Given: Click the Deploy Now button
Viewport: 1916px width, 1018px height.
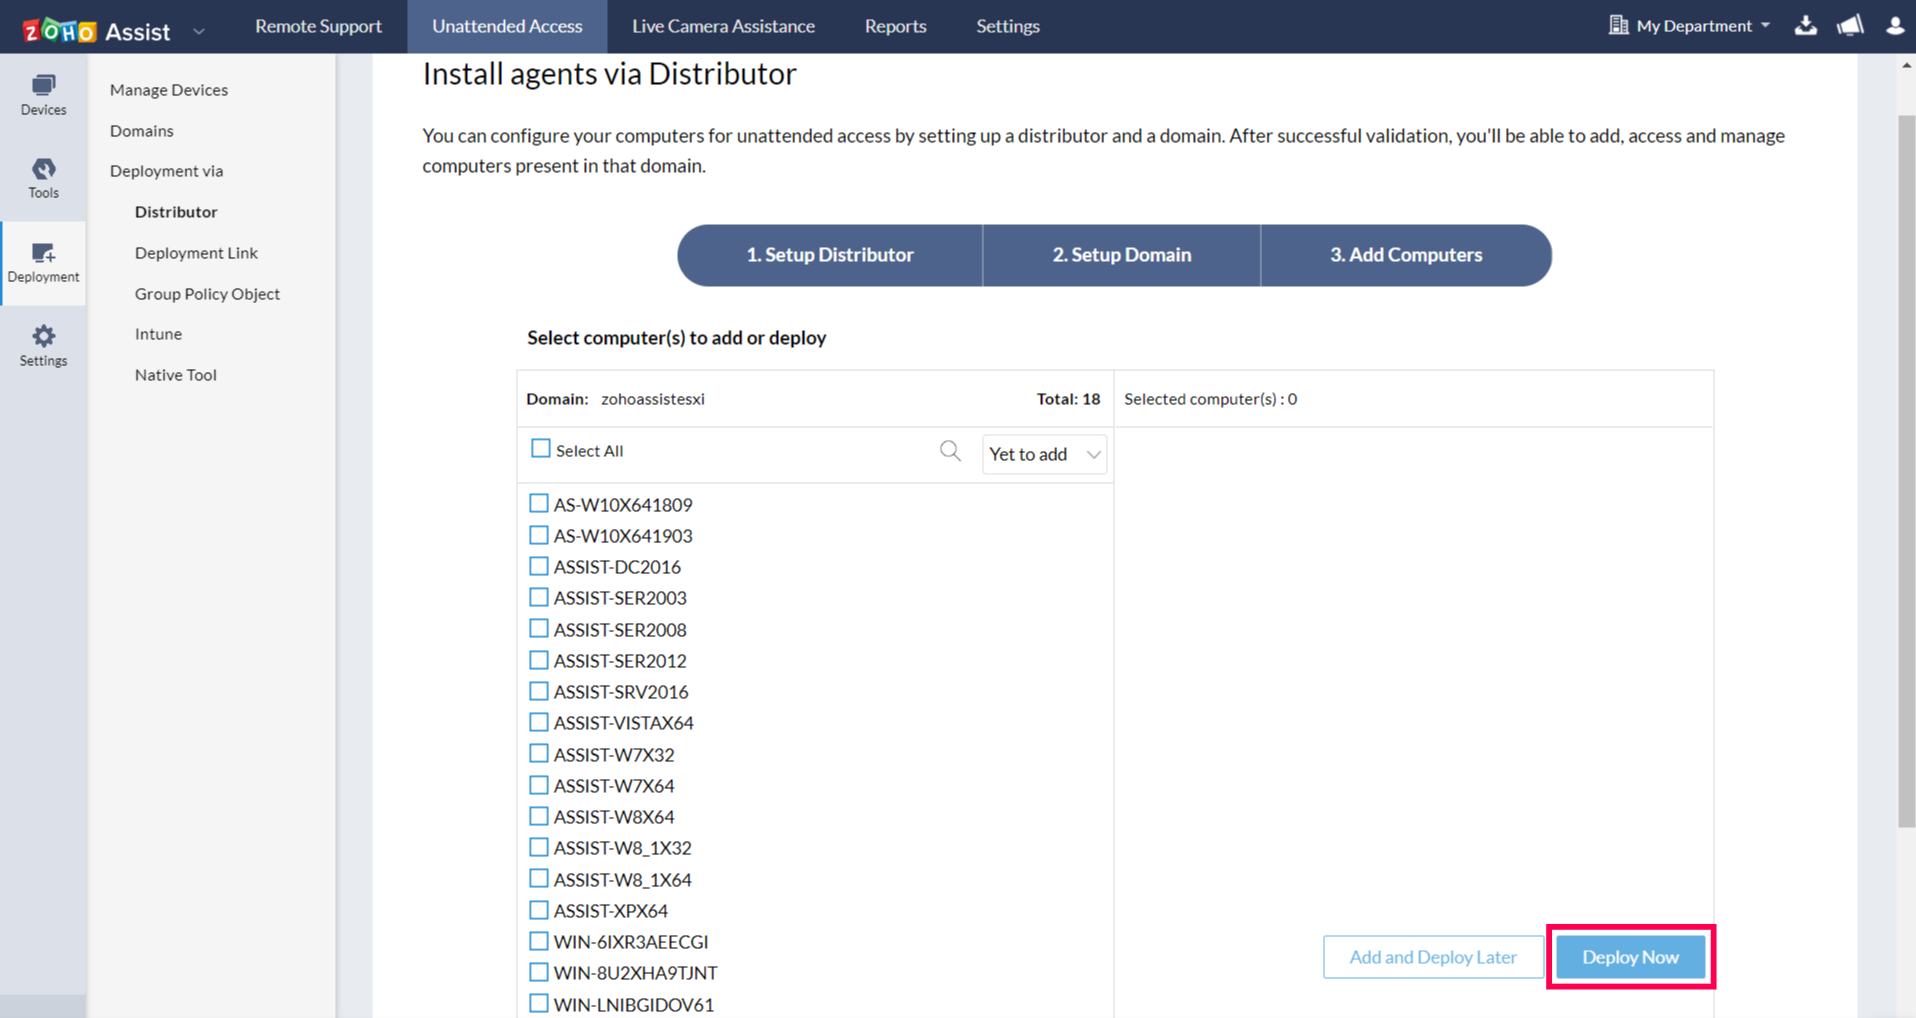Looking at the screenshot, I should [1629, 956].
